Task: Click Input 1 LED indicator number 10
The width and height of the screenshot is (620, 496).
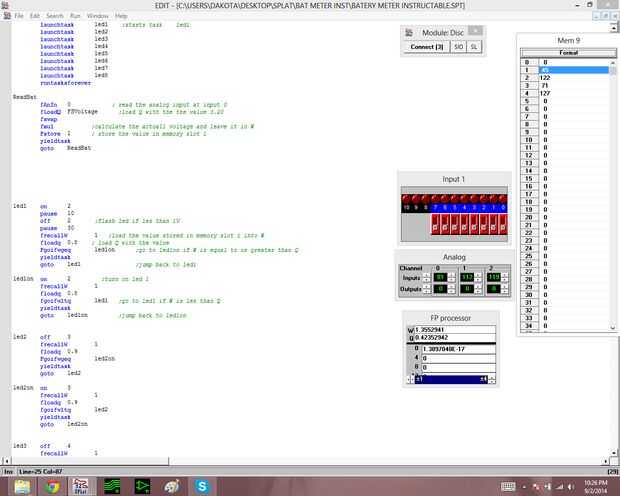Action: [406, 199]
